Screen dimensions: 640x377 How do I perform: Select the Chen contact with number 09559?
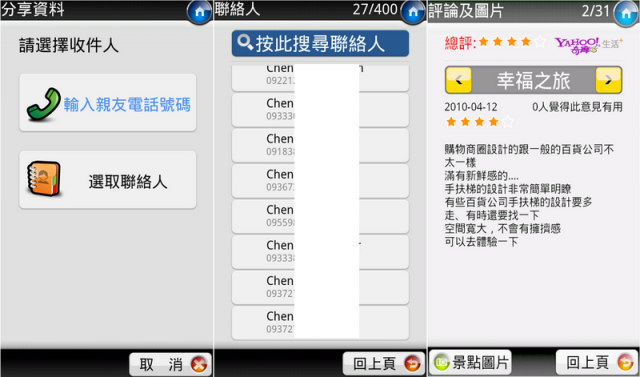(320, 216)
